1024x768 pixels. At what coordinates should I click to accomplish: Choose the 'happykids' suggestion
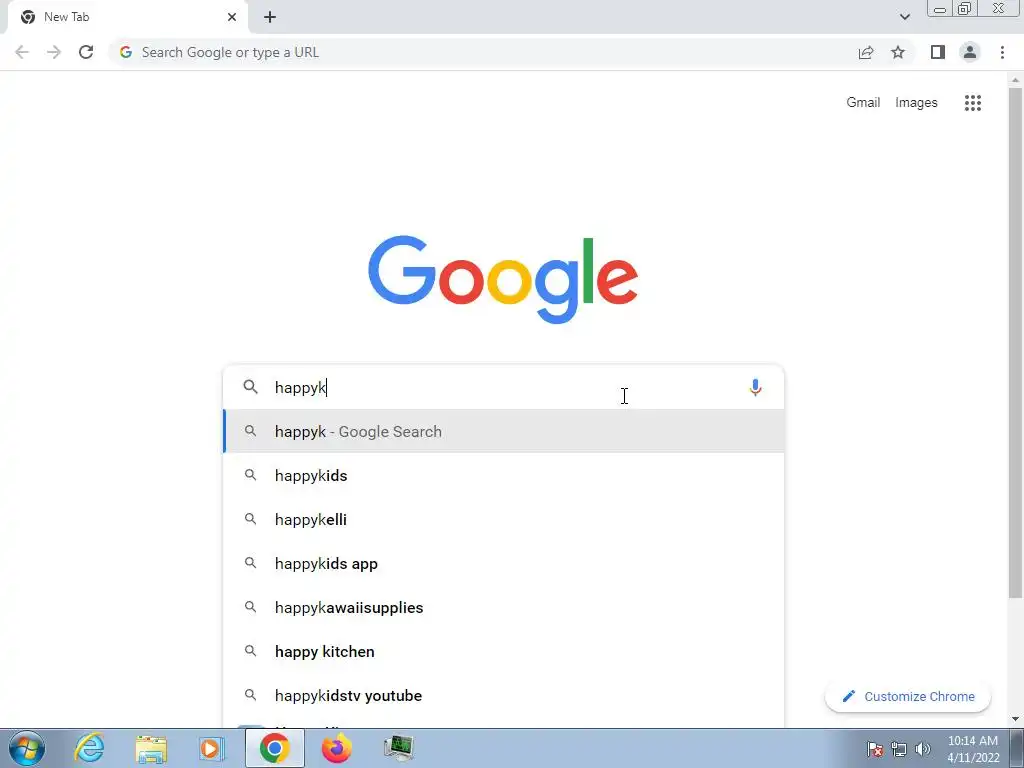504,475
